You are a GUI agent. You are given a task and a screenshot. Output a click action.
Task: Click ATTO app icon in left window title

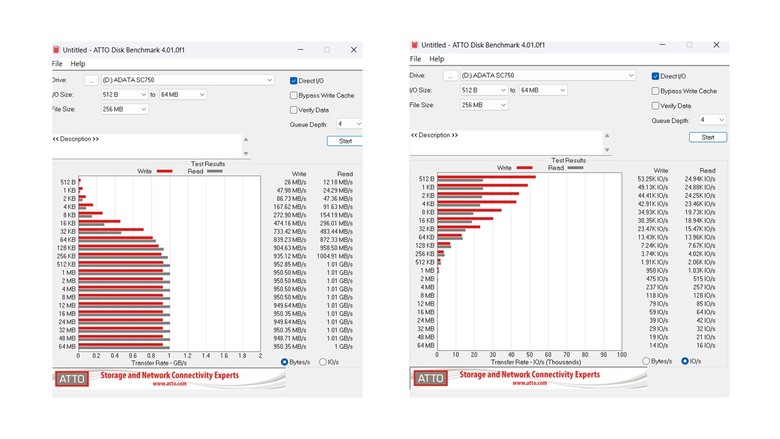pos(56,50)
